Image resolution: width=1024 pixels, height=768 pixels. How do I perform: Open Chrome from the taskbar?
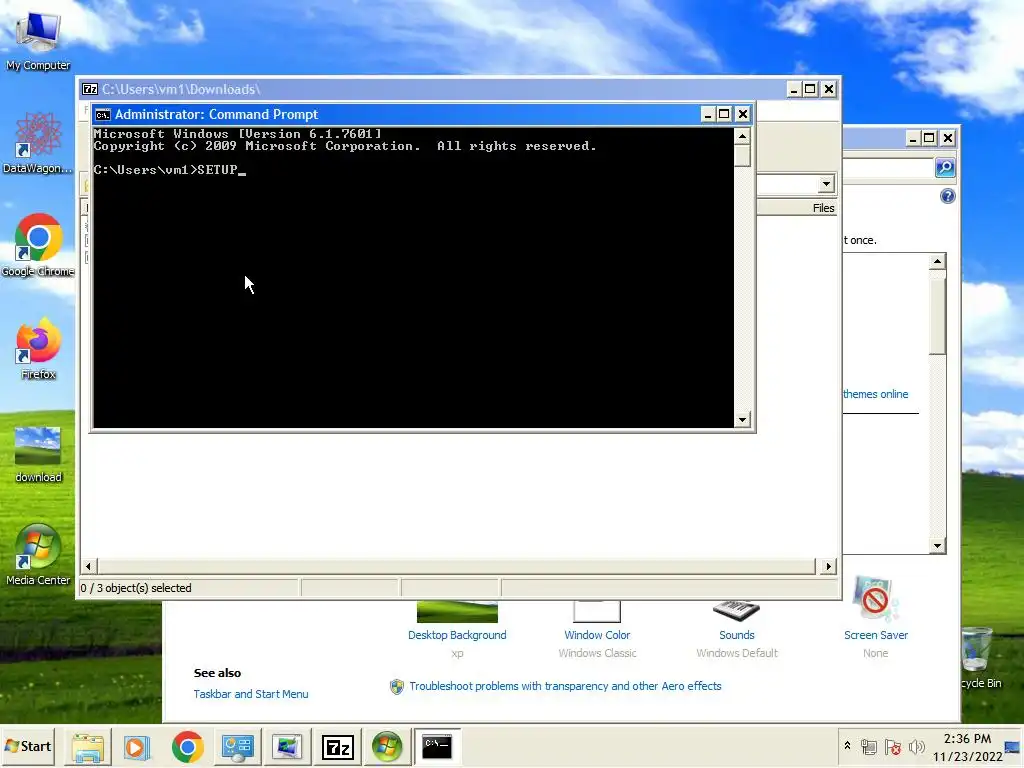tap(187, 746)
